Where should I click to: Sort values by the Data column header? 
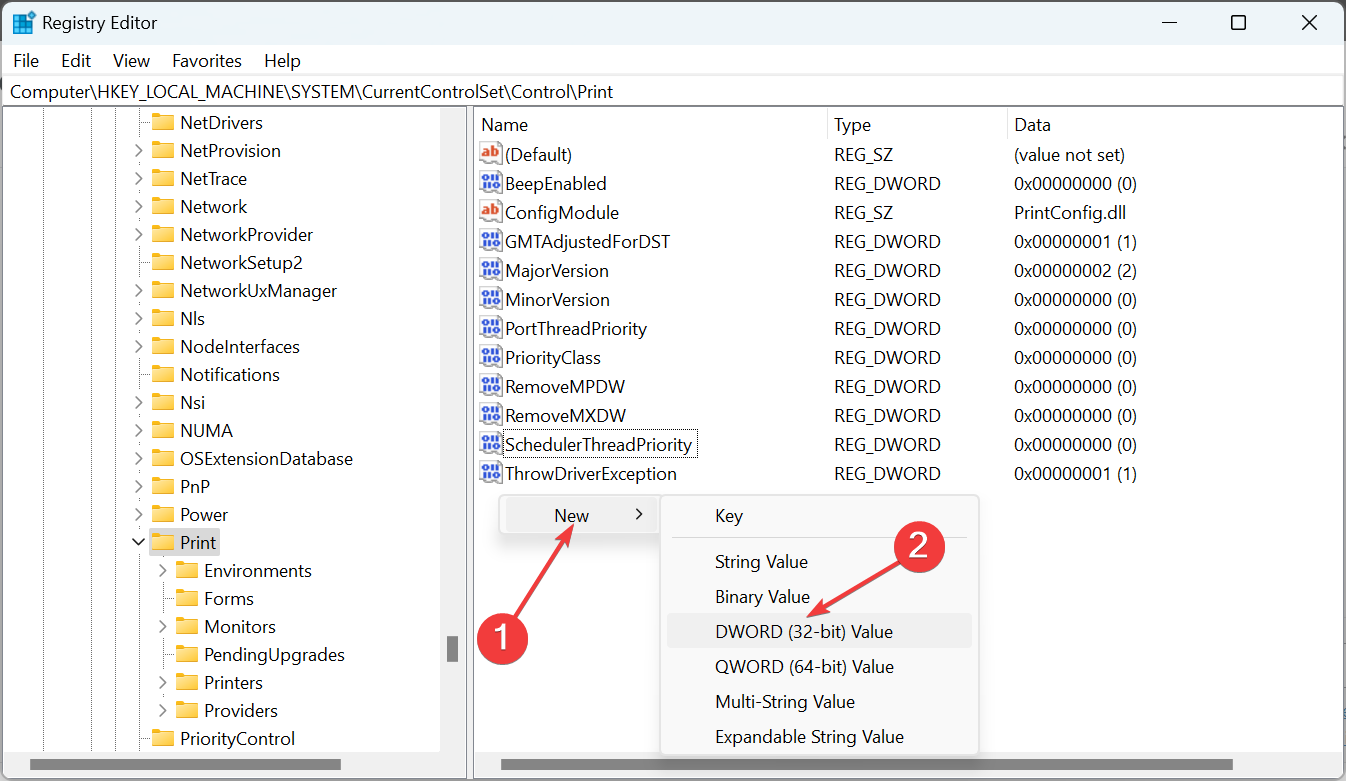click(x=1174, y=125)
